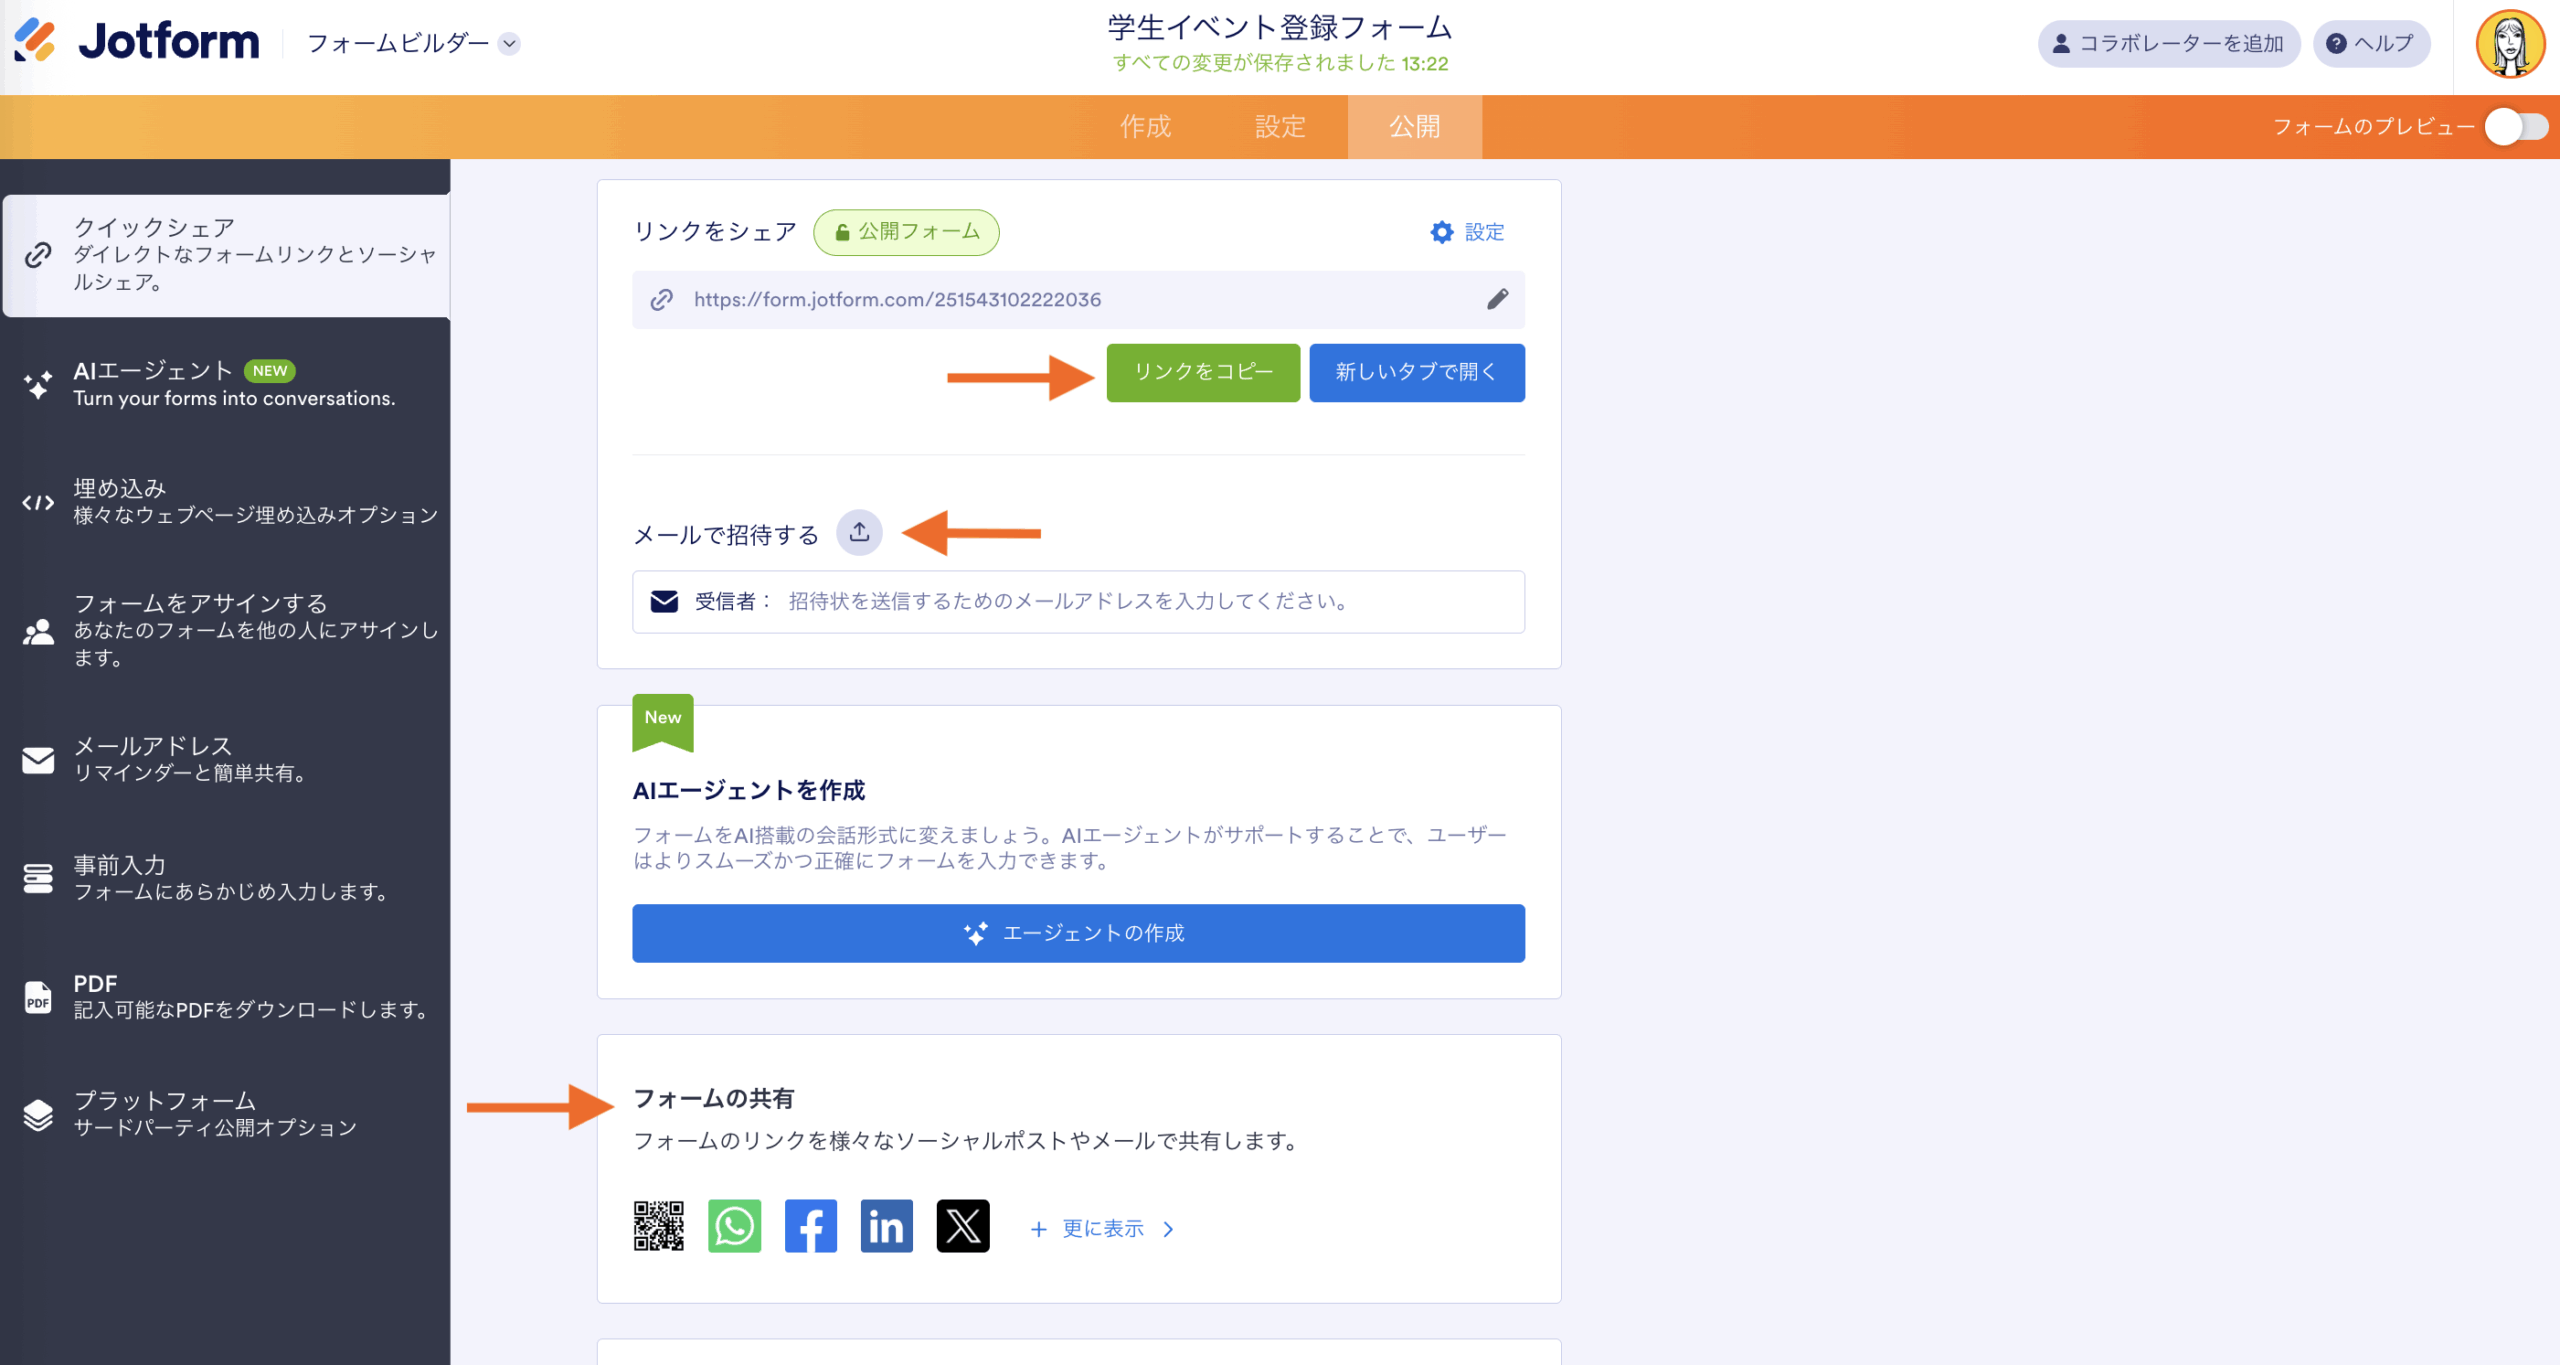
Task: Click the envelope icon beside メールアドレス
Action: click(x=38, y=760)
